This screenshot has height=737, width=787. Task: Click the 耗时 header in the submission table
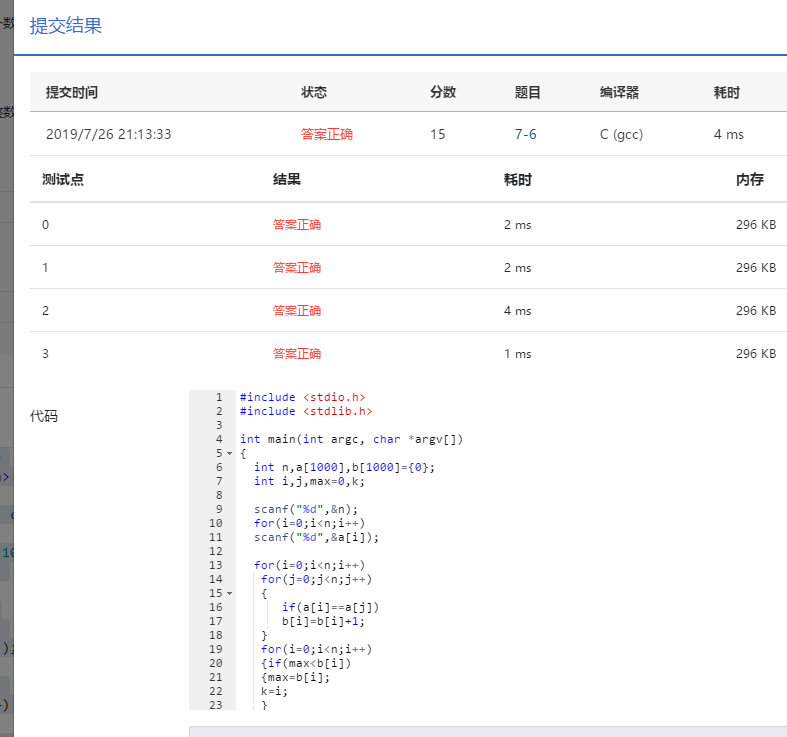pyautogui.click(x=727, y=92)
